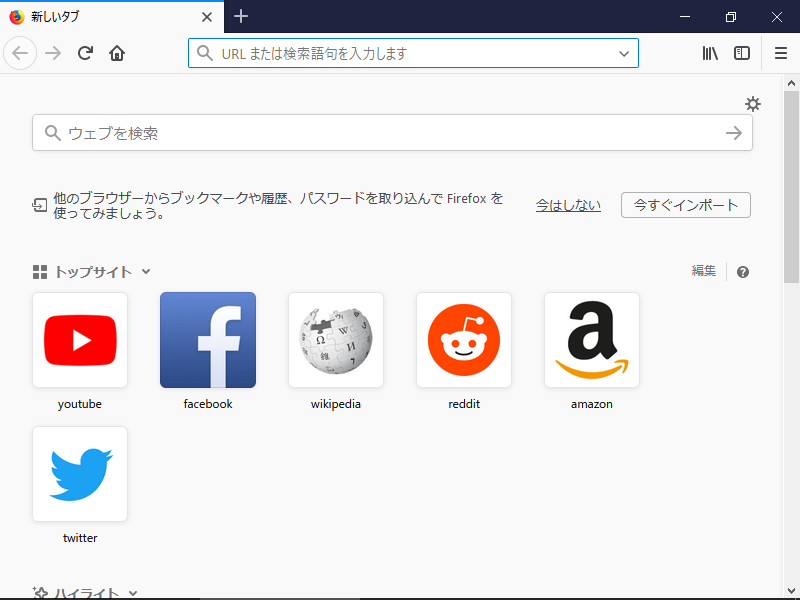The width and height of the screenshot is (800, 600).
Task: Open the wikipedia top site tile
Action: [336, 340]
